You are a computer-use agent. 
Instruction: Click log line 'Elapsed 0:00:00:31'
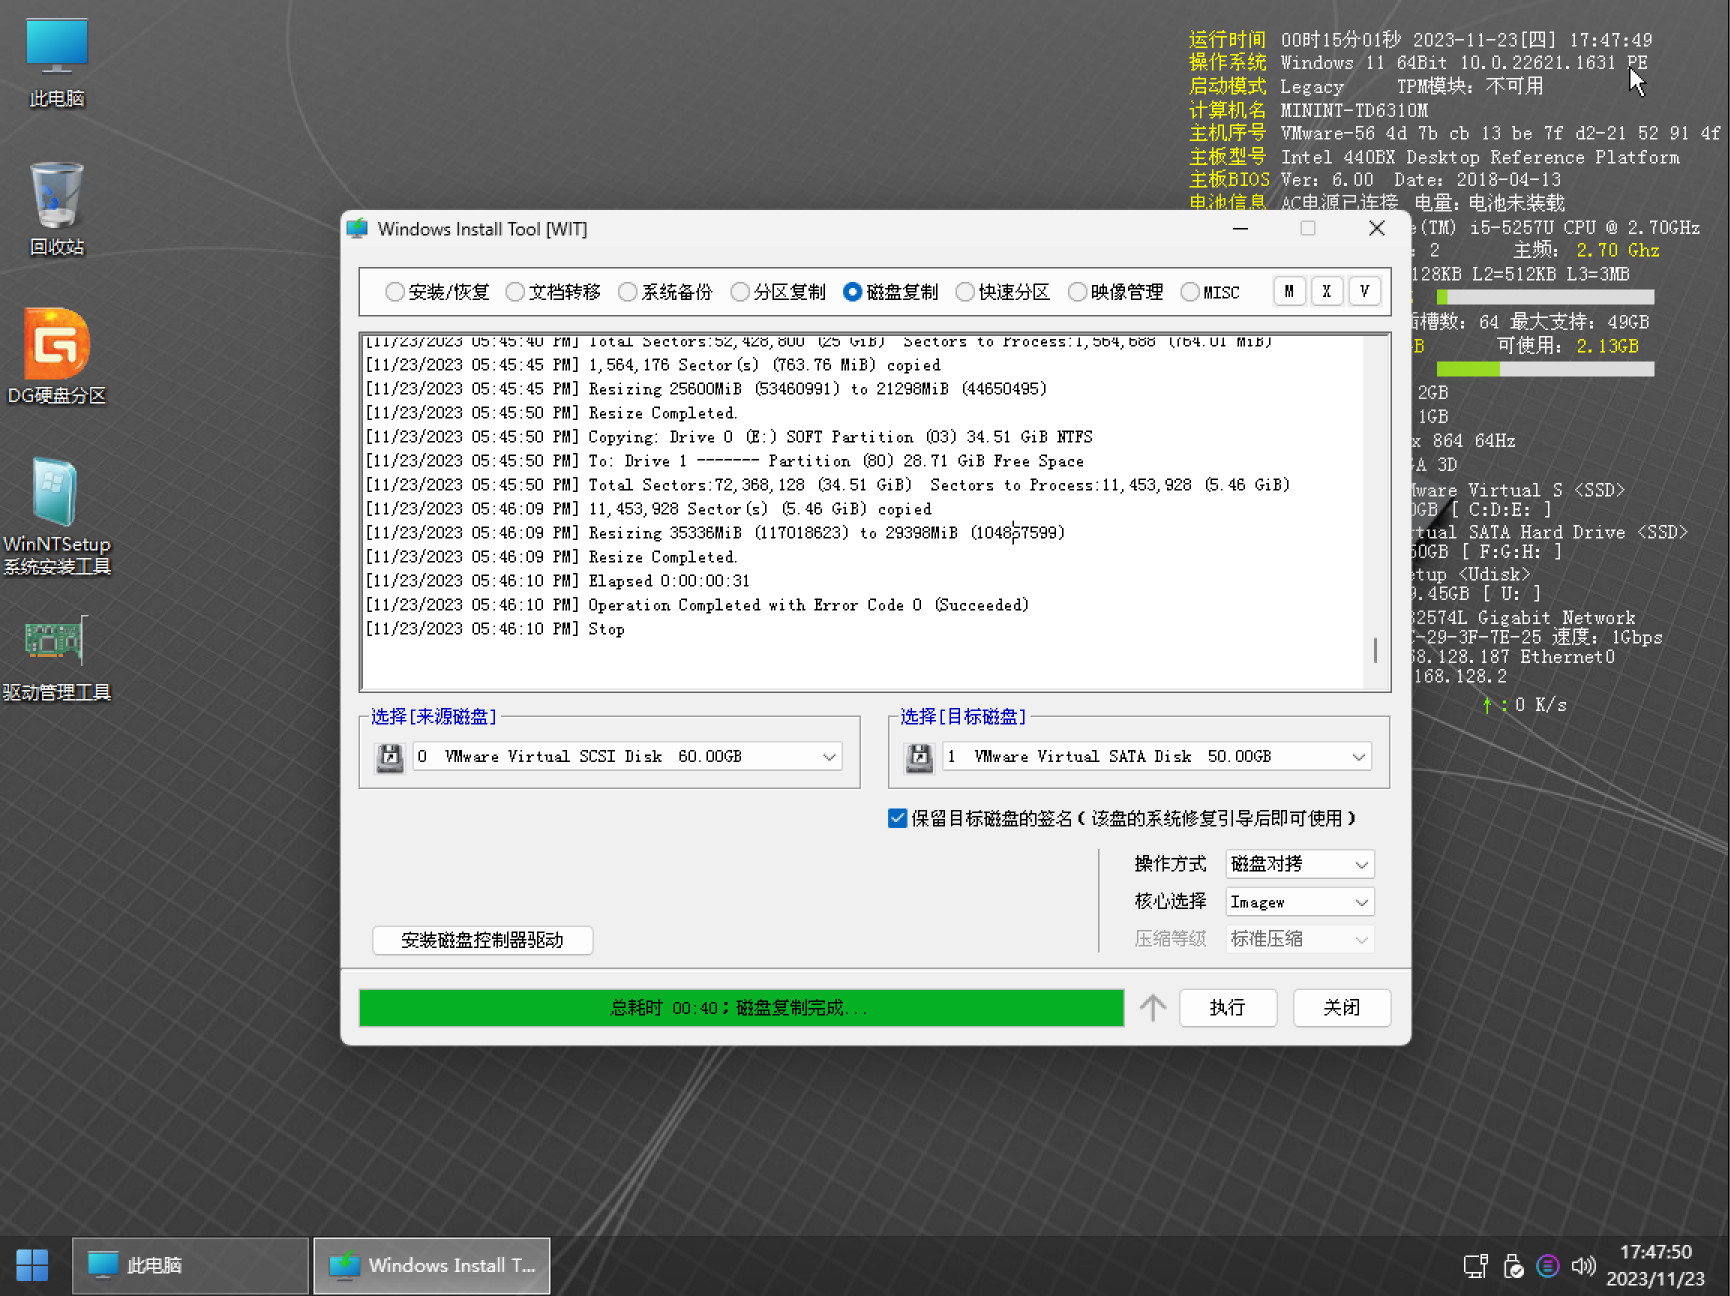[x=557, y=581]
